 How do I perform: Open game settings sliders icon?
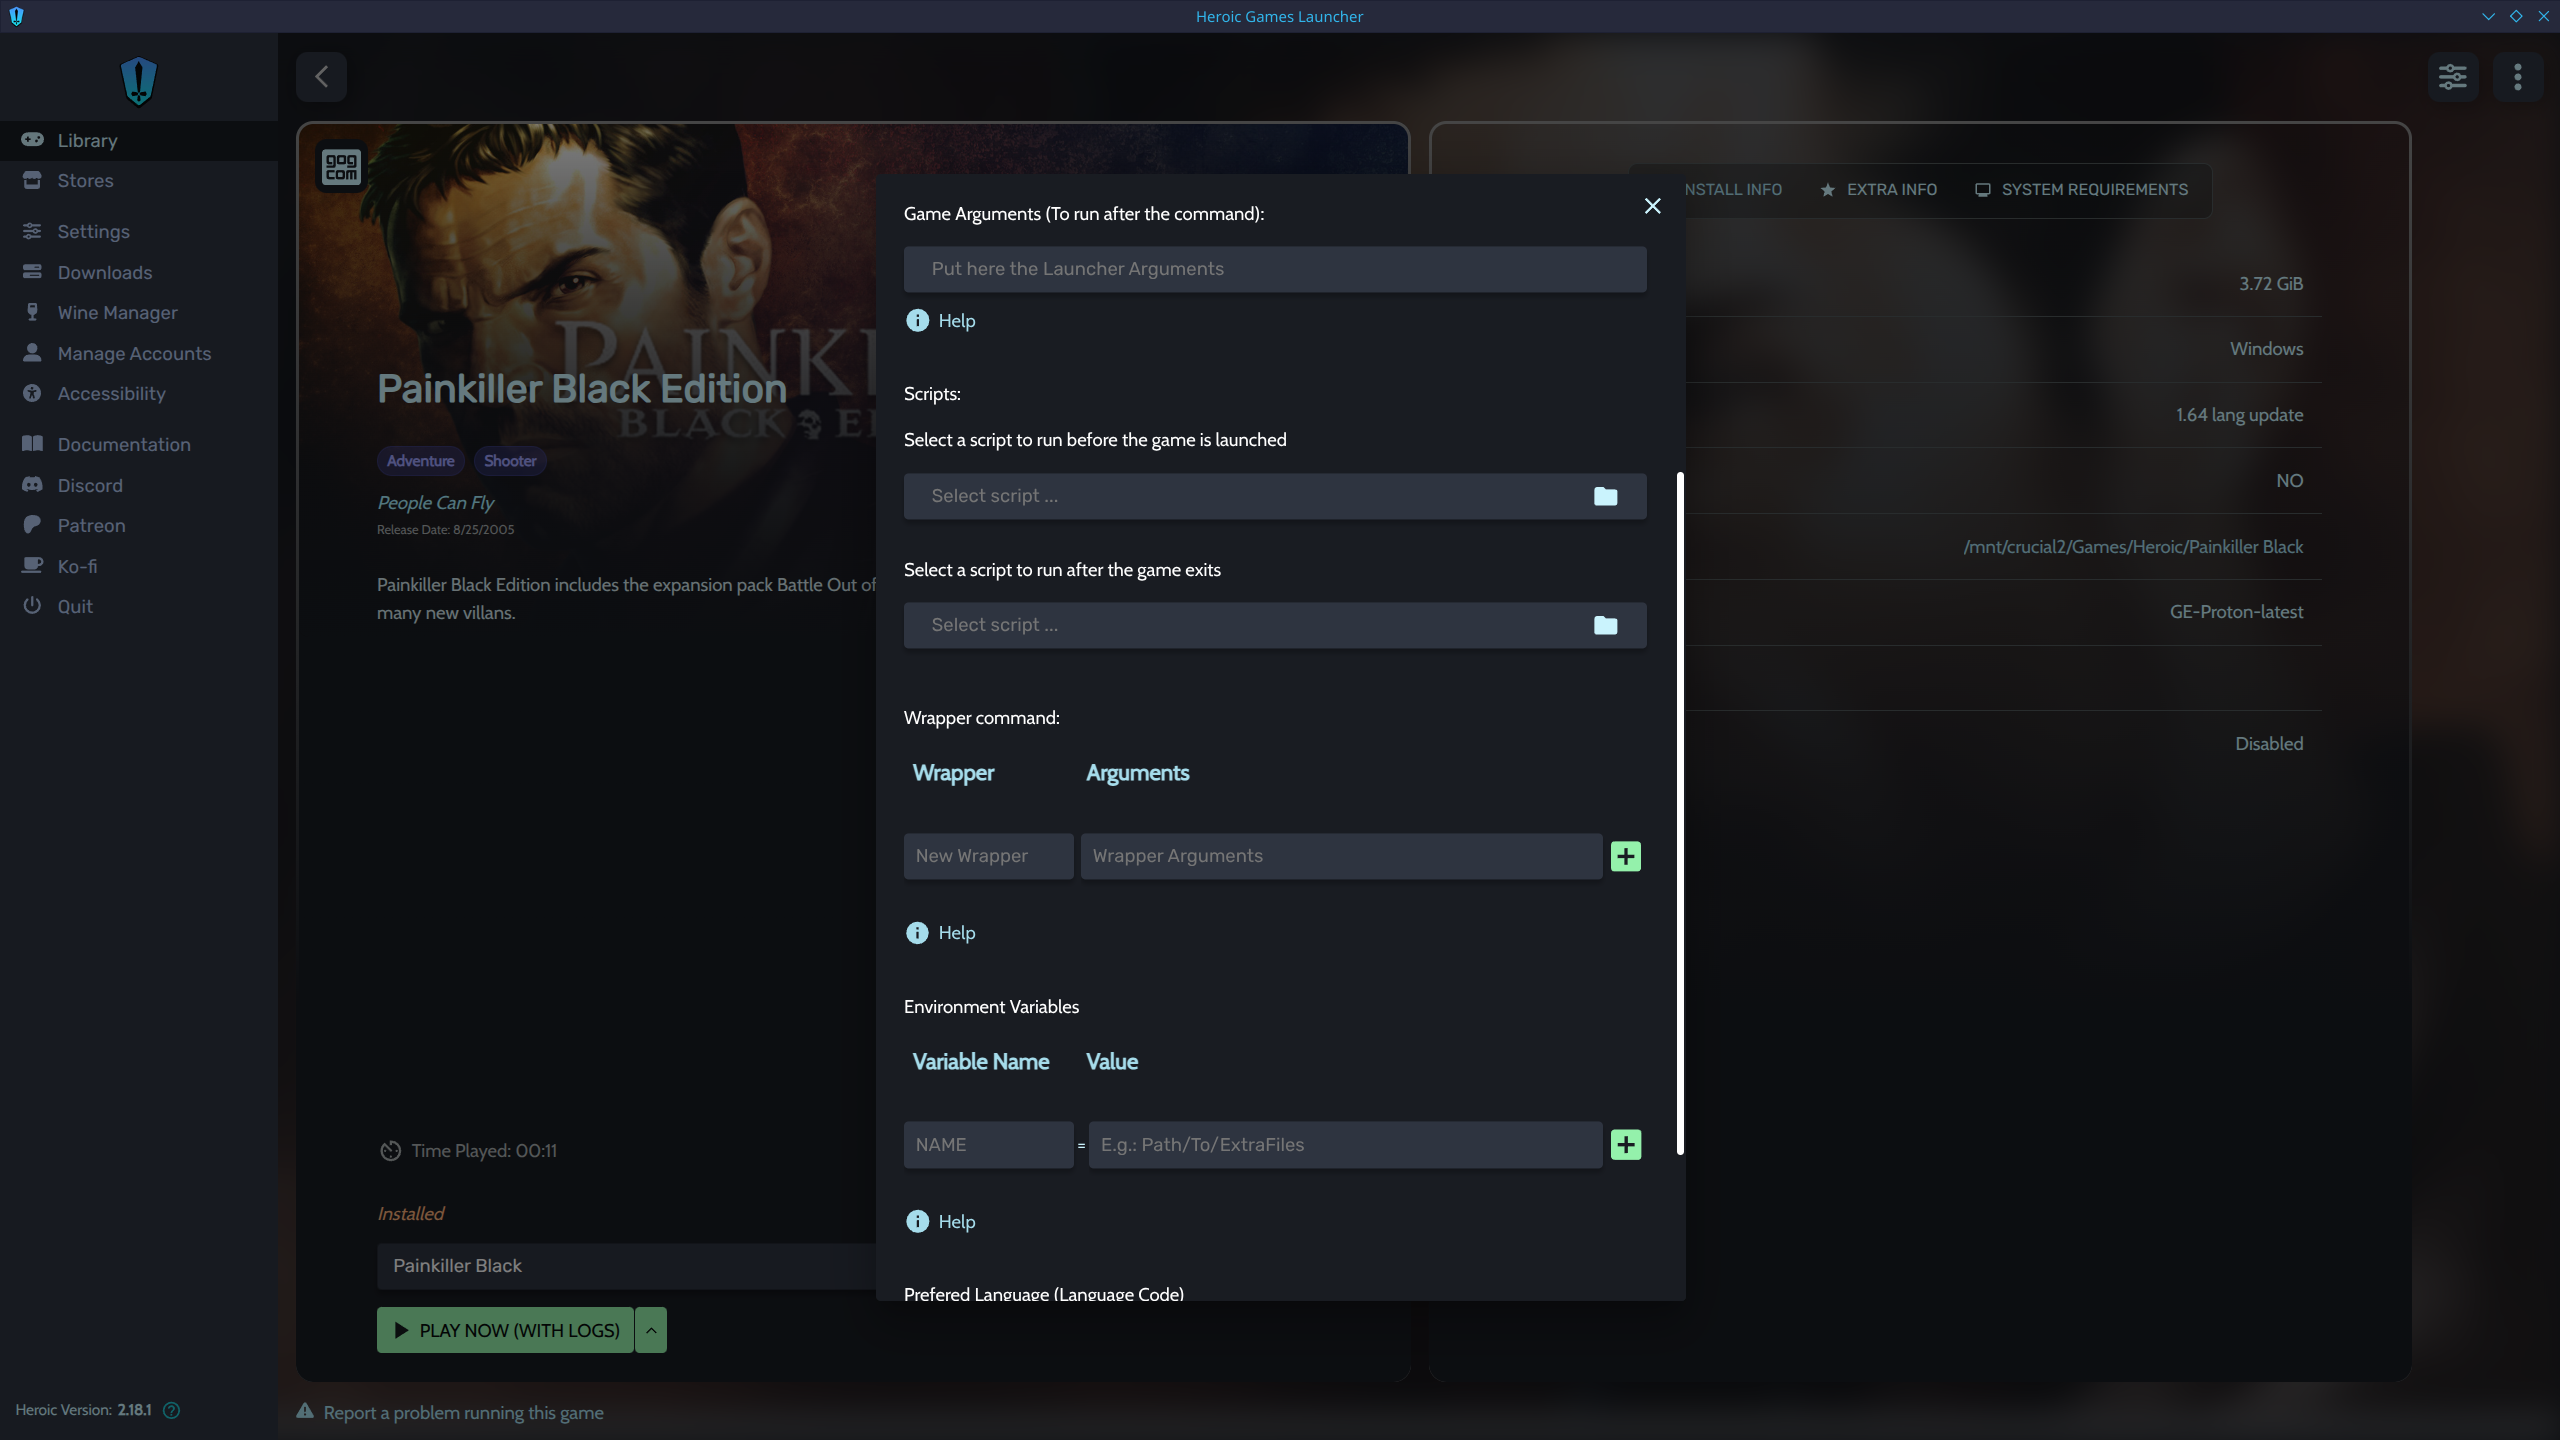[x=2452, y=77]
